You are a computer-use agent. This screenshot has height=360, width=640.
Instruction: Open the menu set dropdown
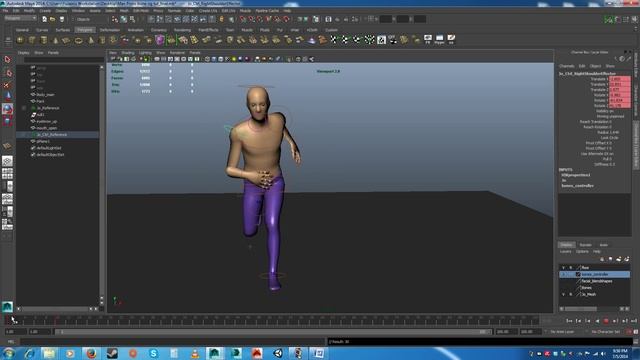20,18
